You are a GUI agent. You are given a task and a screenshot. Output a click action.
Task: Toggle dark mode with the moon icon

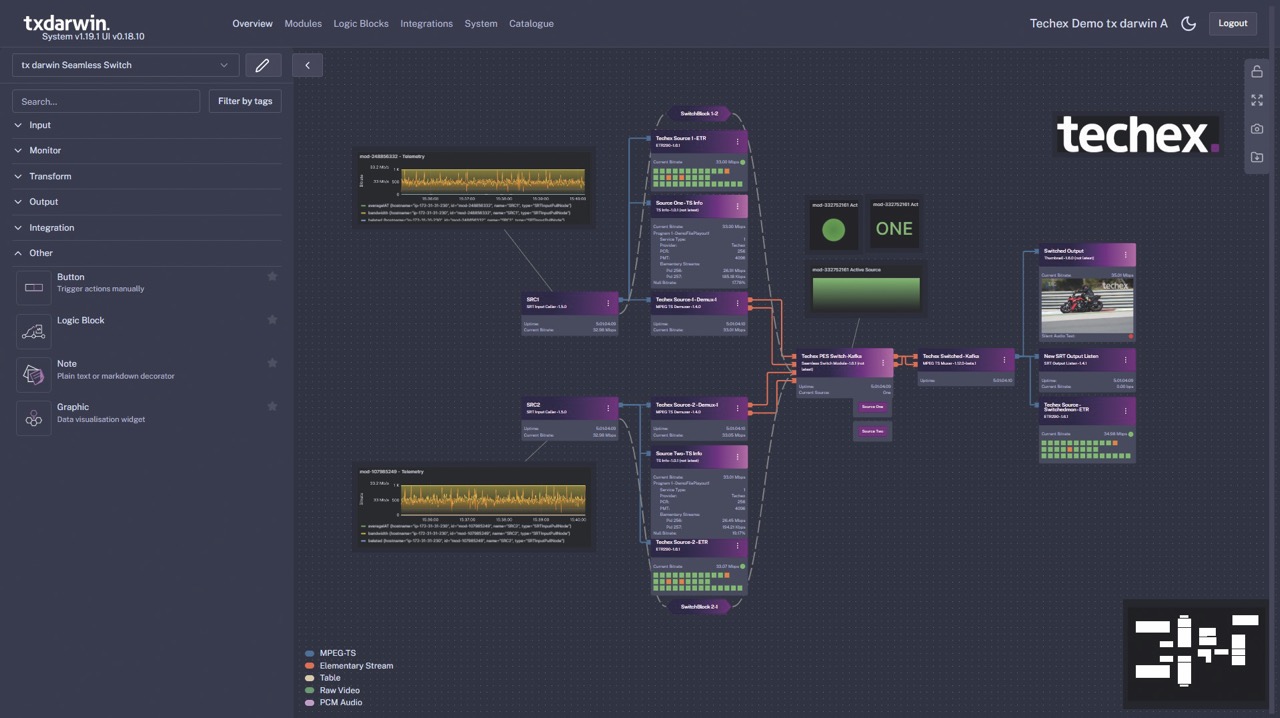coord(1188,23)
